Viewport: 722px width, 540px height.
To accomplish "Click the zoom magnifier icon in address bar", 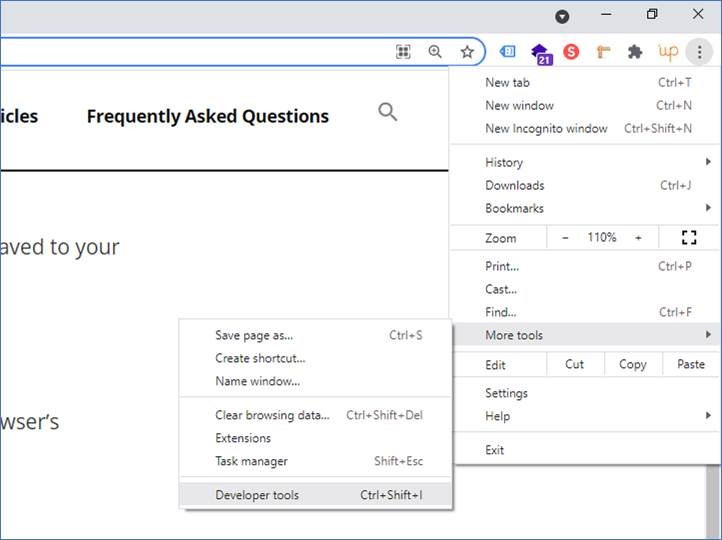I will tap(435, 52).
